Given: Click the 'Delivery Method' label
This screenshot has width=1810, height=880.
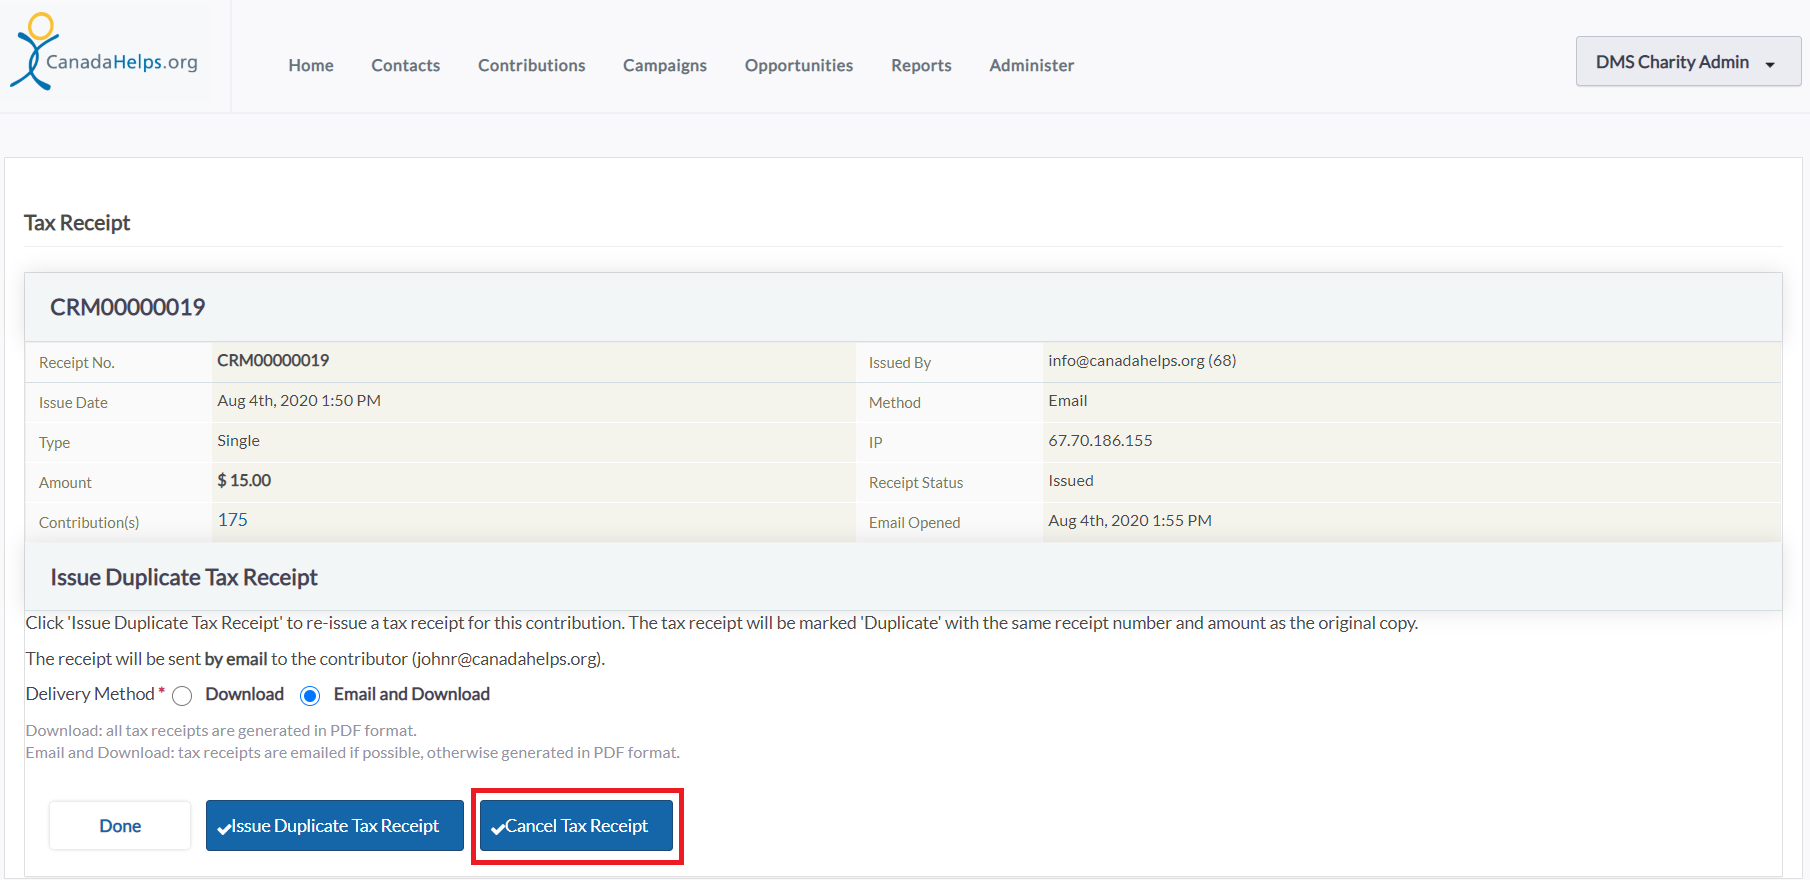Looking at the screenshot, I should 90,694.
